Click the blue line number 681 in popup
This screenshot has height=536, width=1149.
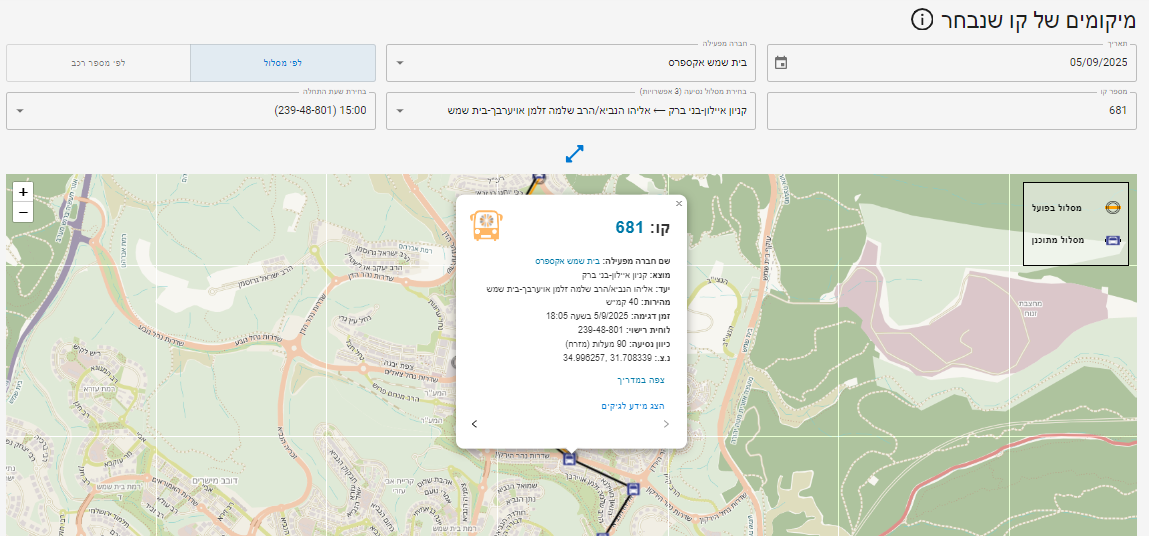coord(629,227)
